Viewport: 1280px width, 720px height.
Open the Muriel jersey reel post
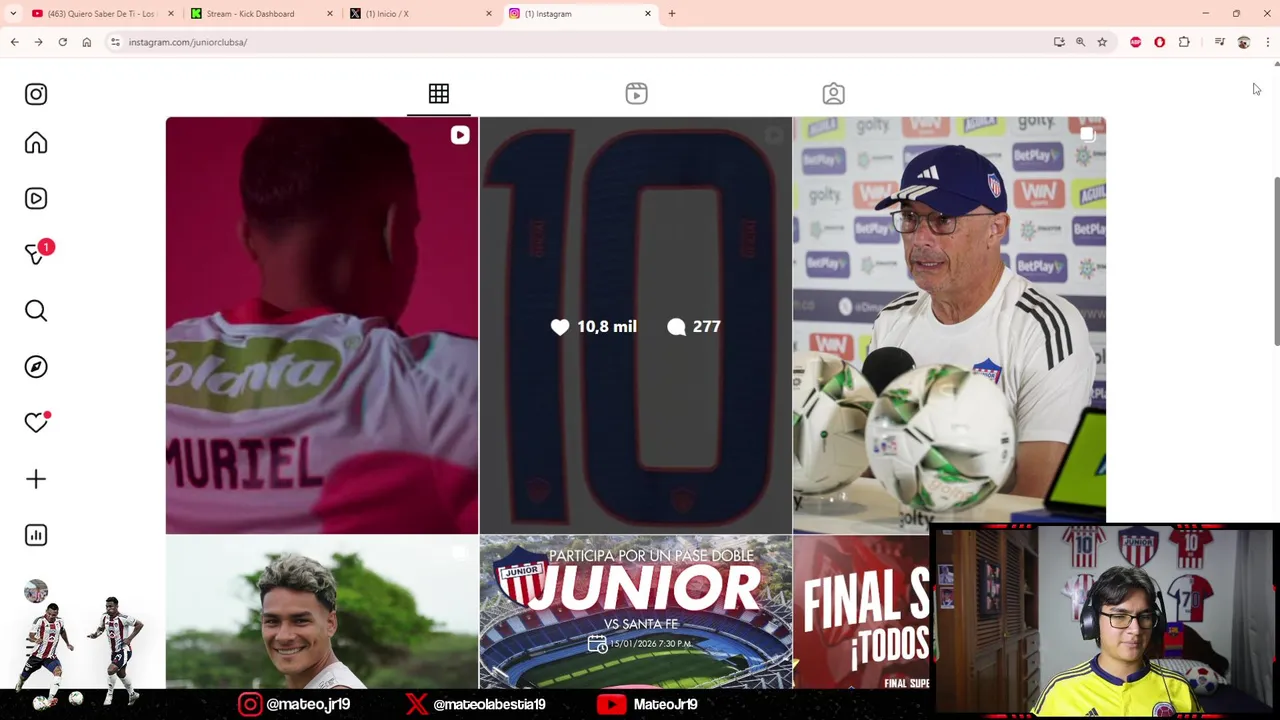(322, 326)
